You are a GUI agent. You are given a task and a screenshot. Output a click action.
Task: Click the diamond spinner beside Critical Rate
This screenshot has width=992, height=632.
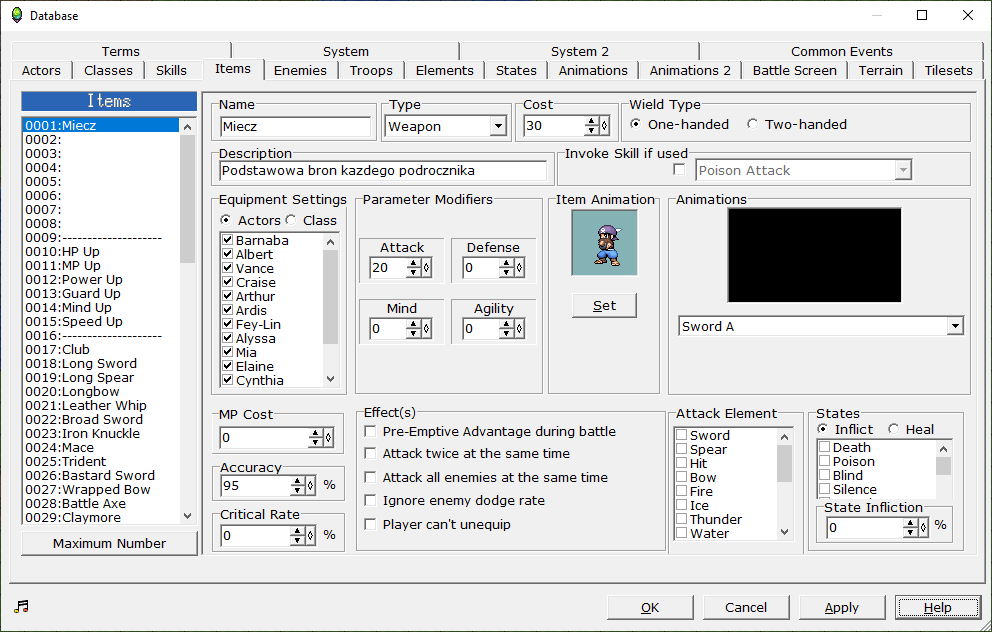tap(310, 535)
